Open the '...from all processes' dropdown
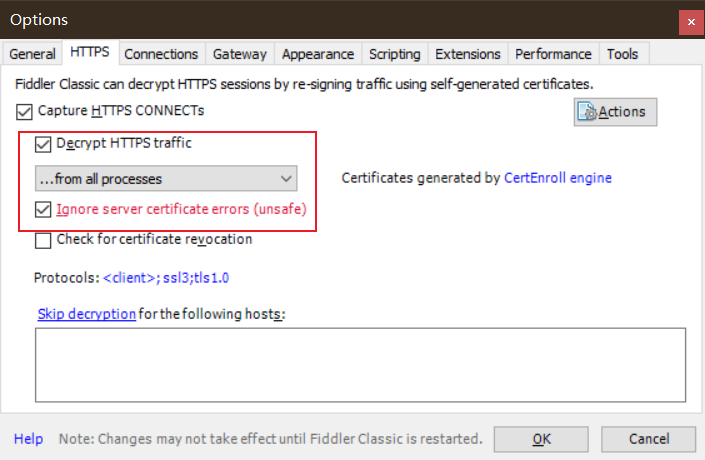 pyautogui.click(x=165, y=179)
